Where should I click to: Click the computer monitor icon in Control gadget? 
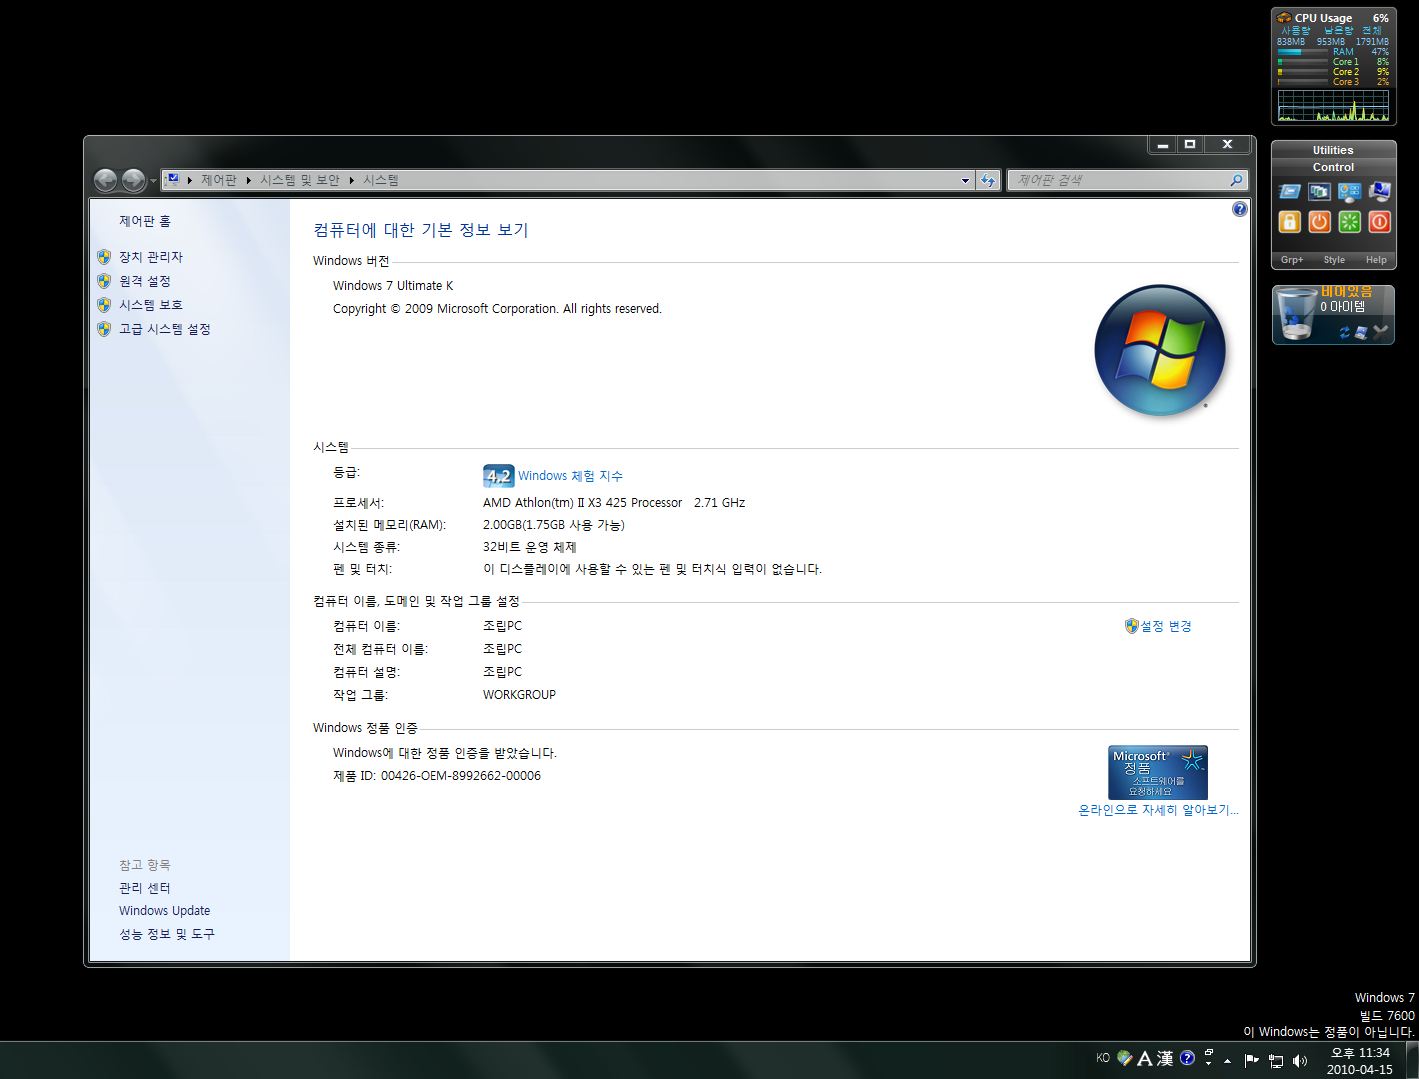click(1379, 191)
